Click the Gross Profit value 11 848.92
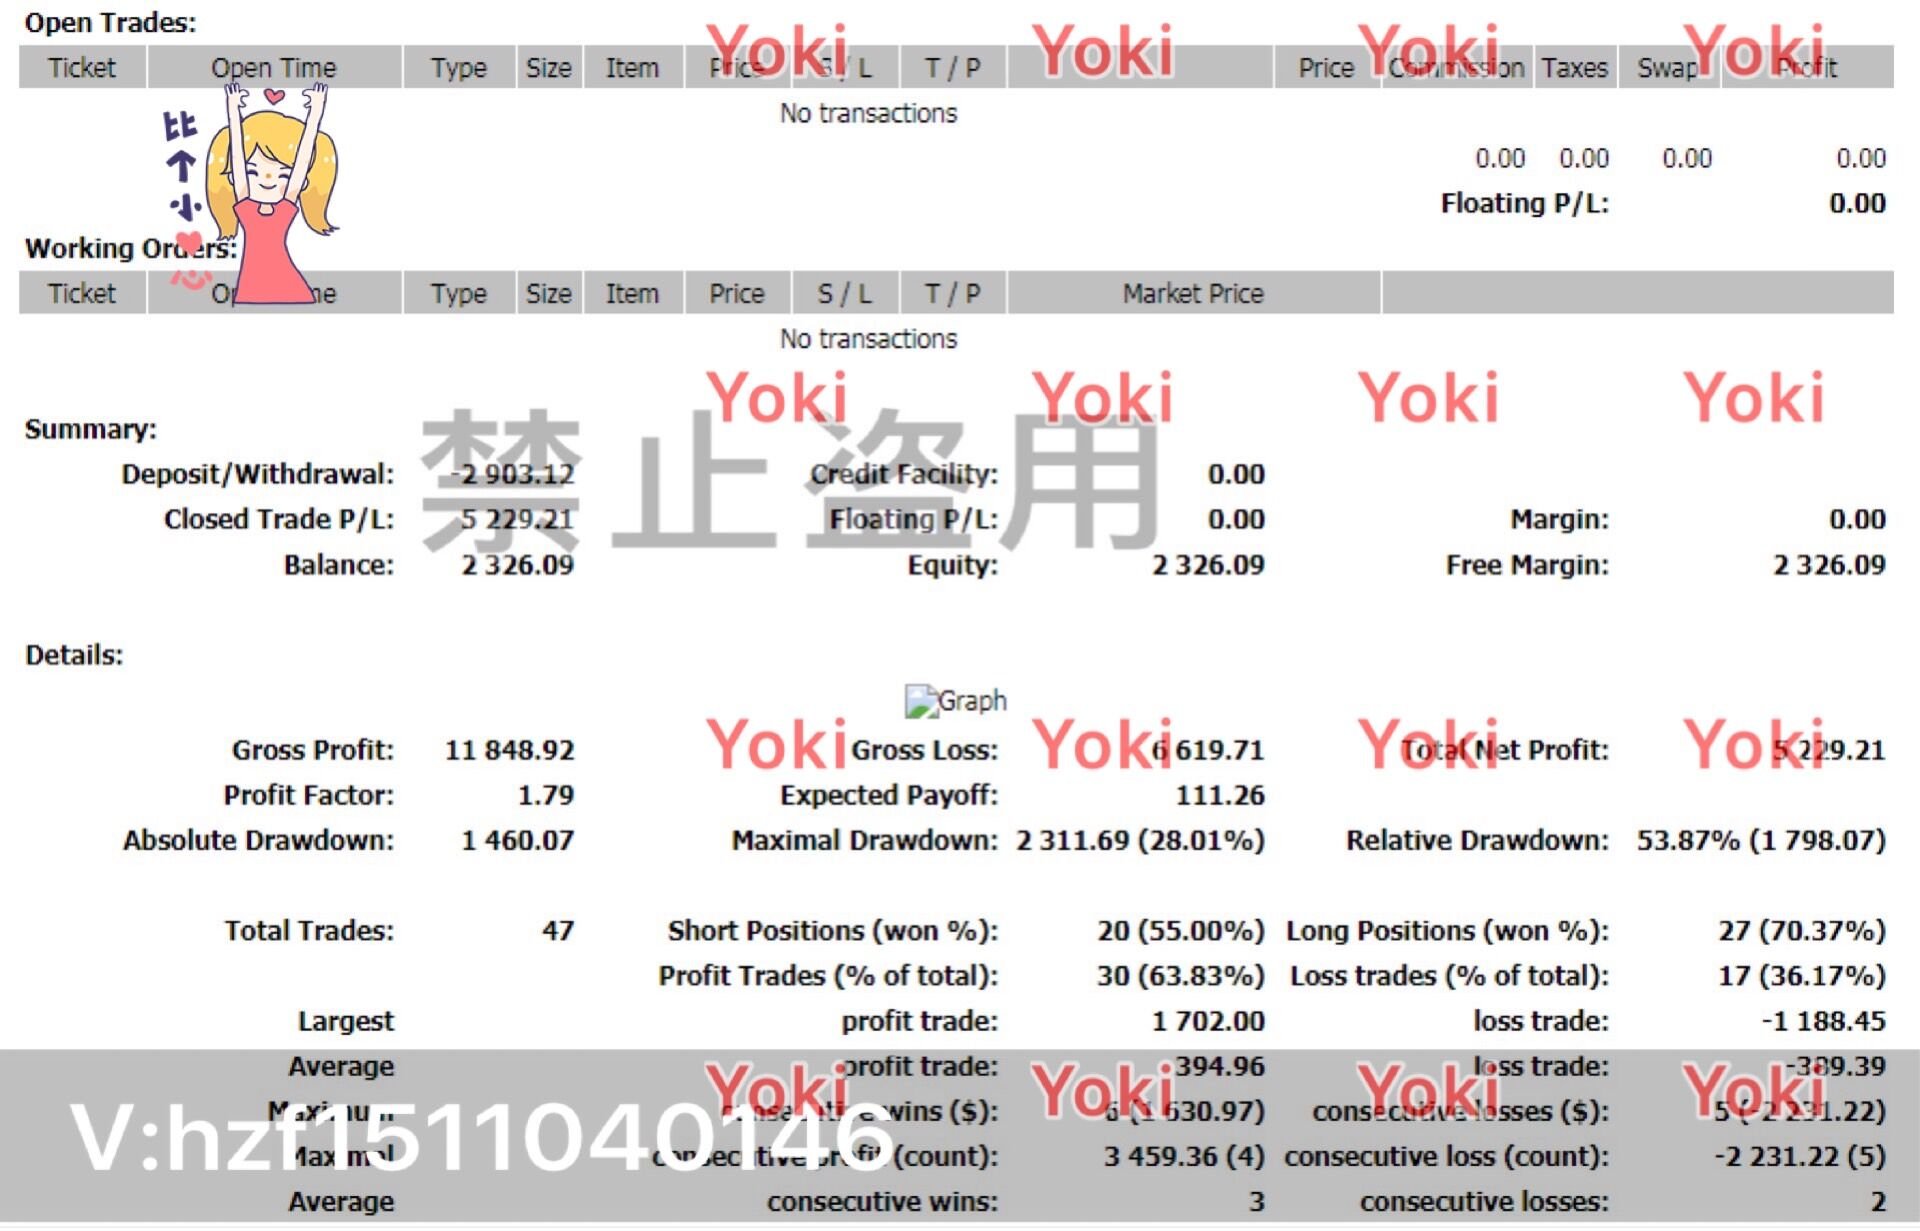The height and width of the screenshot is (1231, 1920). click(x=509, y=750)
